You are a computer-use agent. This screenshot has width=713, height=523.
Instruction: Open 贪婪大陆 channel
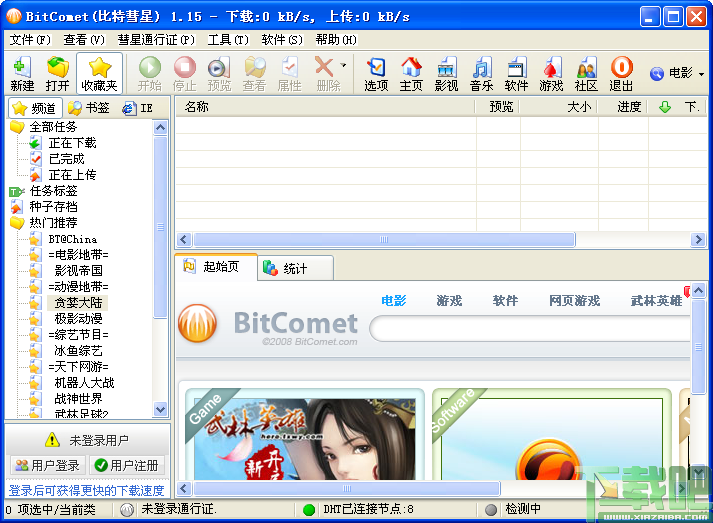78,302
